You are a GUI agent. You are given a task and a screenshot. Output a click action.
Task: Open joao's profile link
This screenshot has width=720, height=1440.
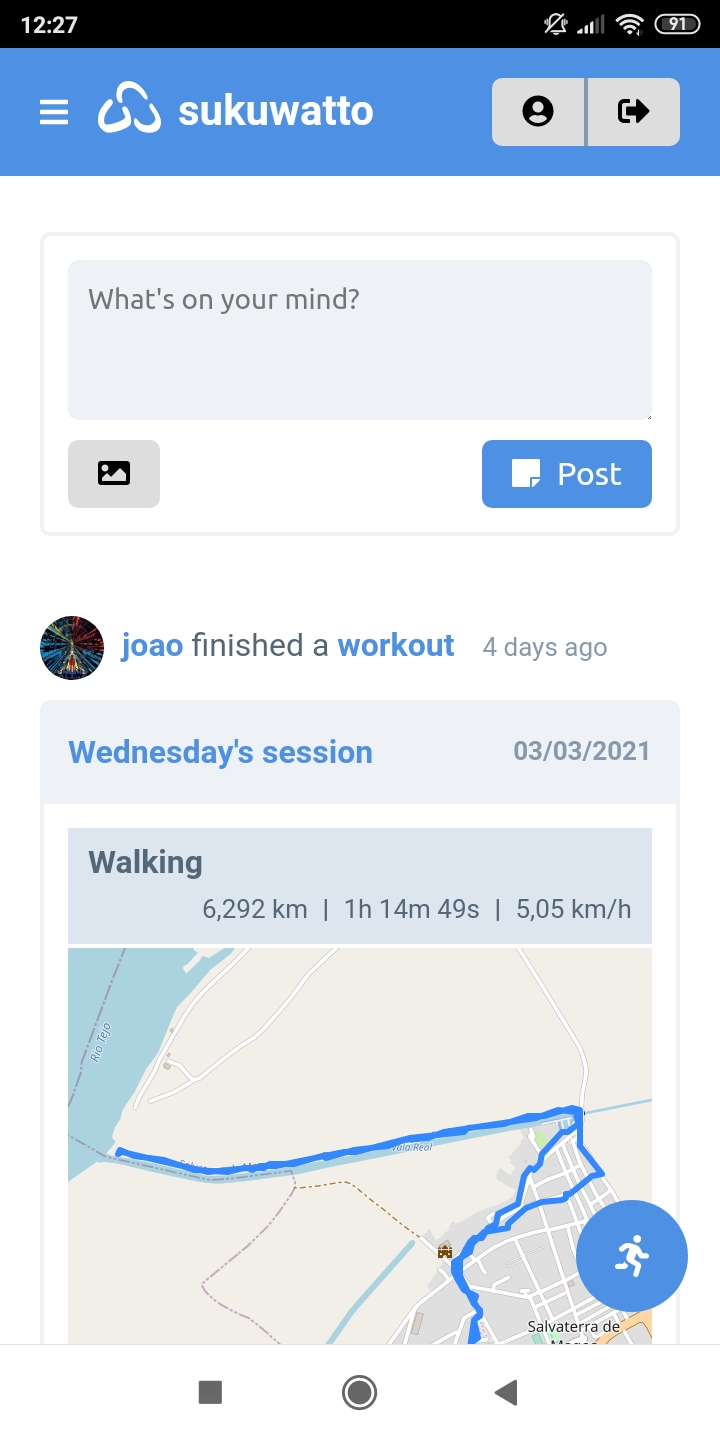[x=152, y=646]
